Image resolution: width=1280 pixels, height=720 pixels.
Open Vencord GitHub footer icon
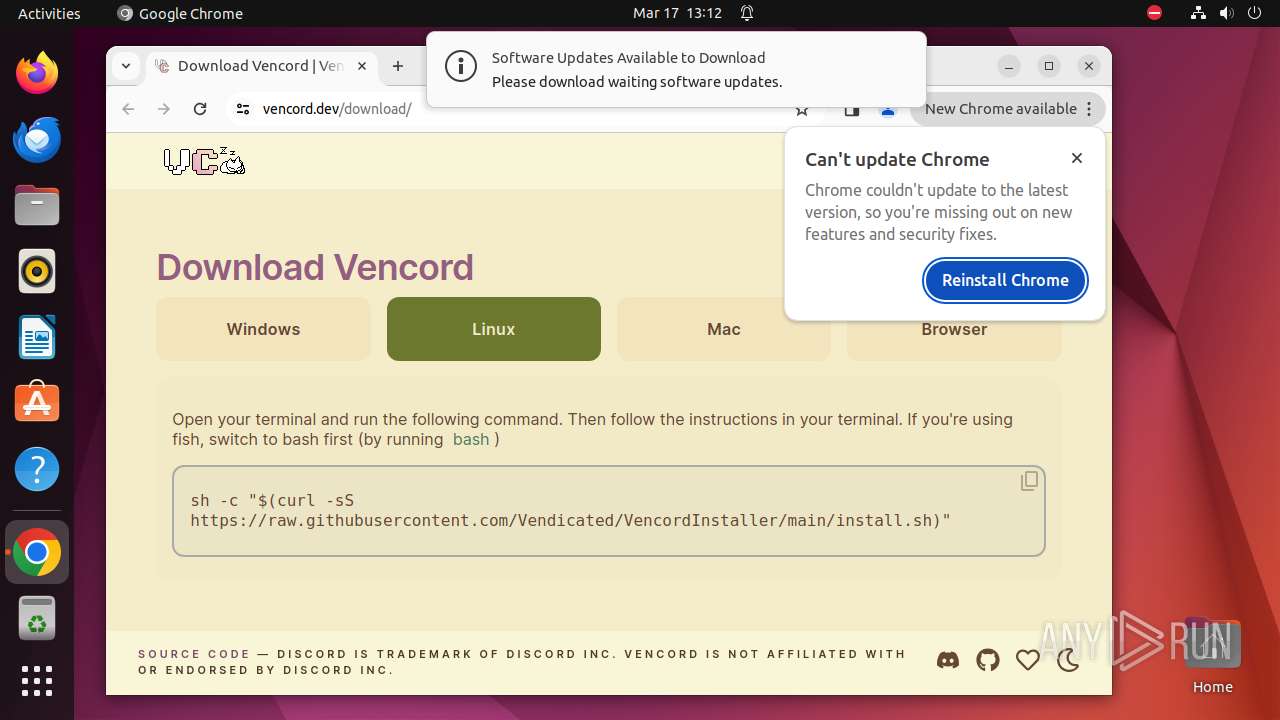point(988,660)
